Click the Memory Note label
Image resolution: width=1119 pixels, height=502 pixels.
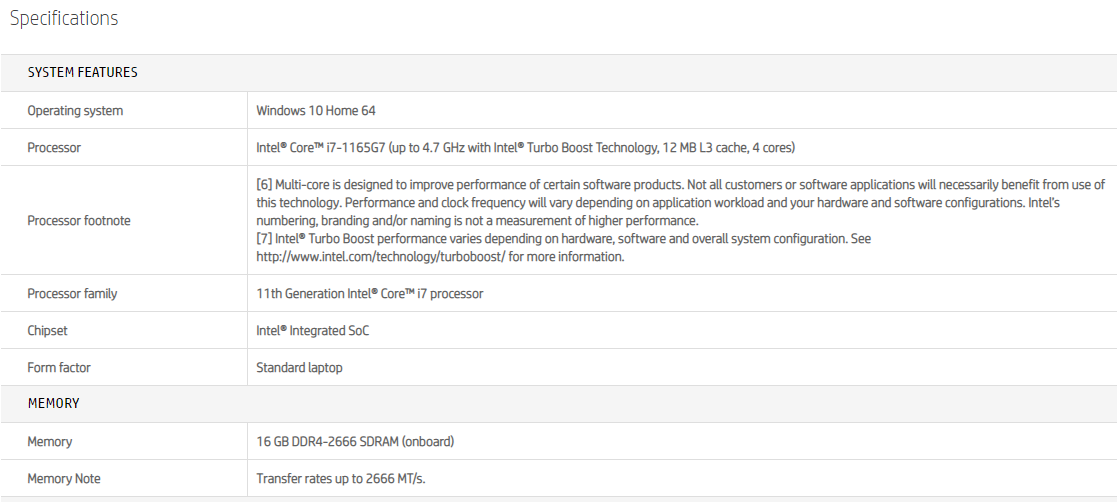[64, 479]
